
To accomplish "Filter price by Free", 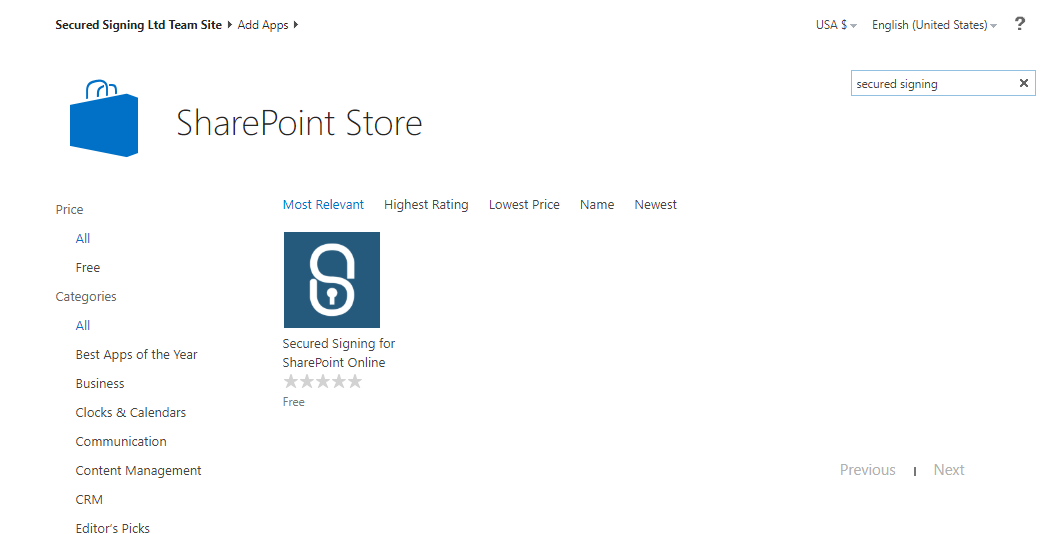I will point(88,268).
